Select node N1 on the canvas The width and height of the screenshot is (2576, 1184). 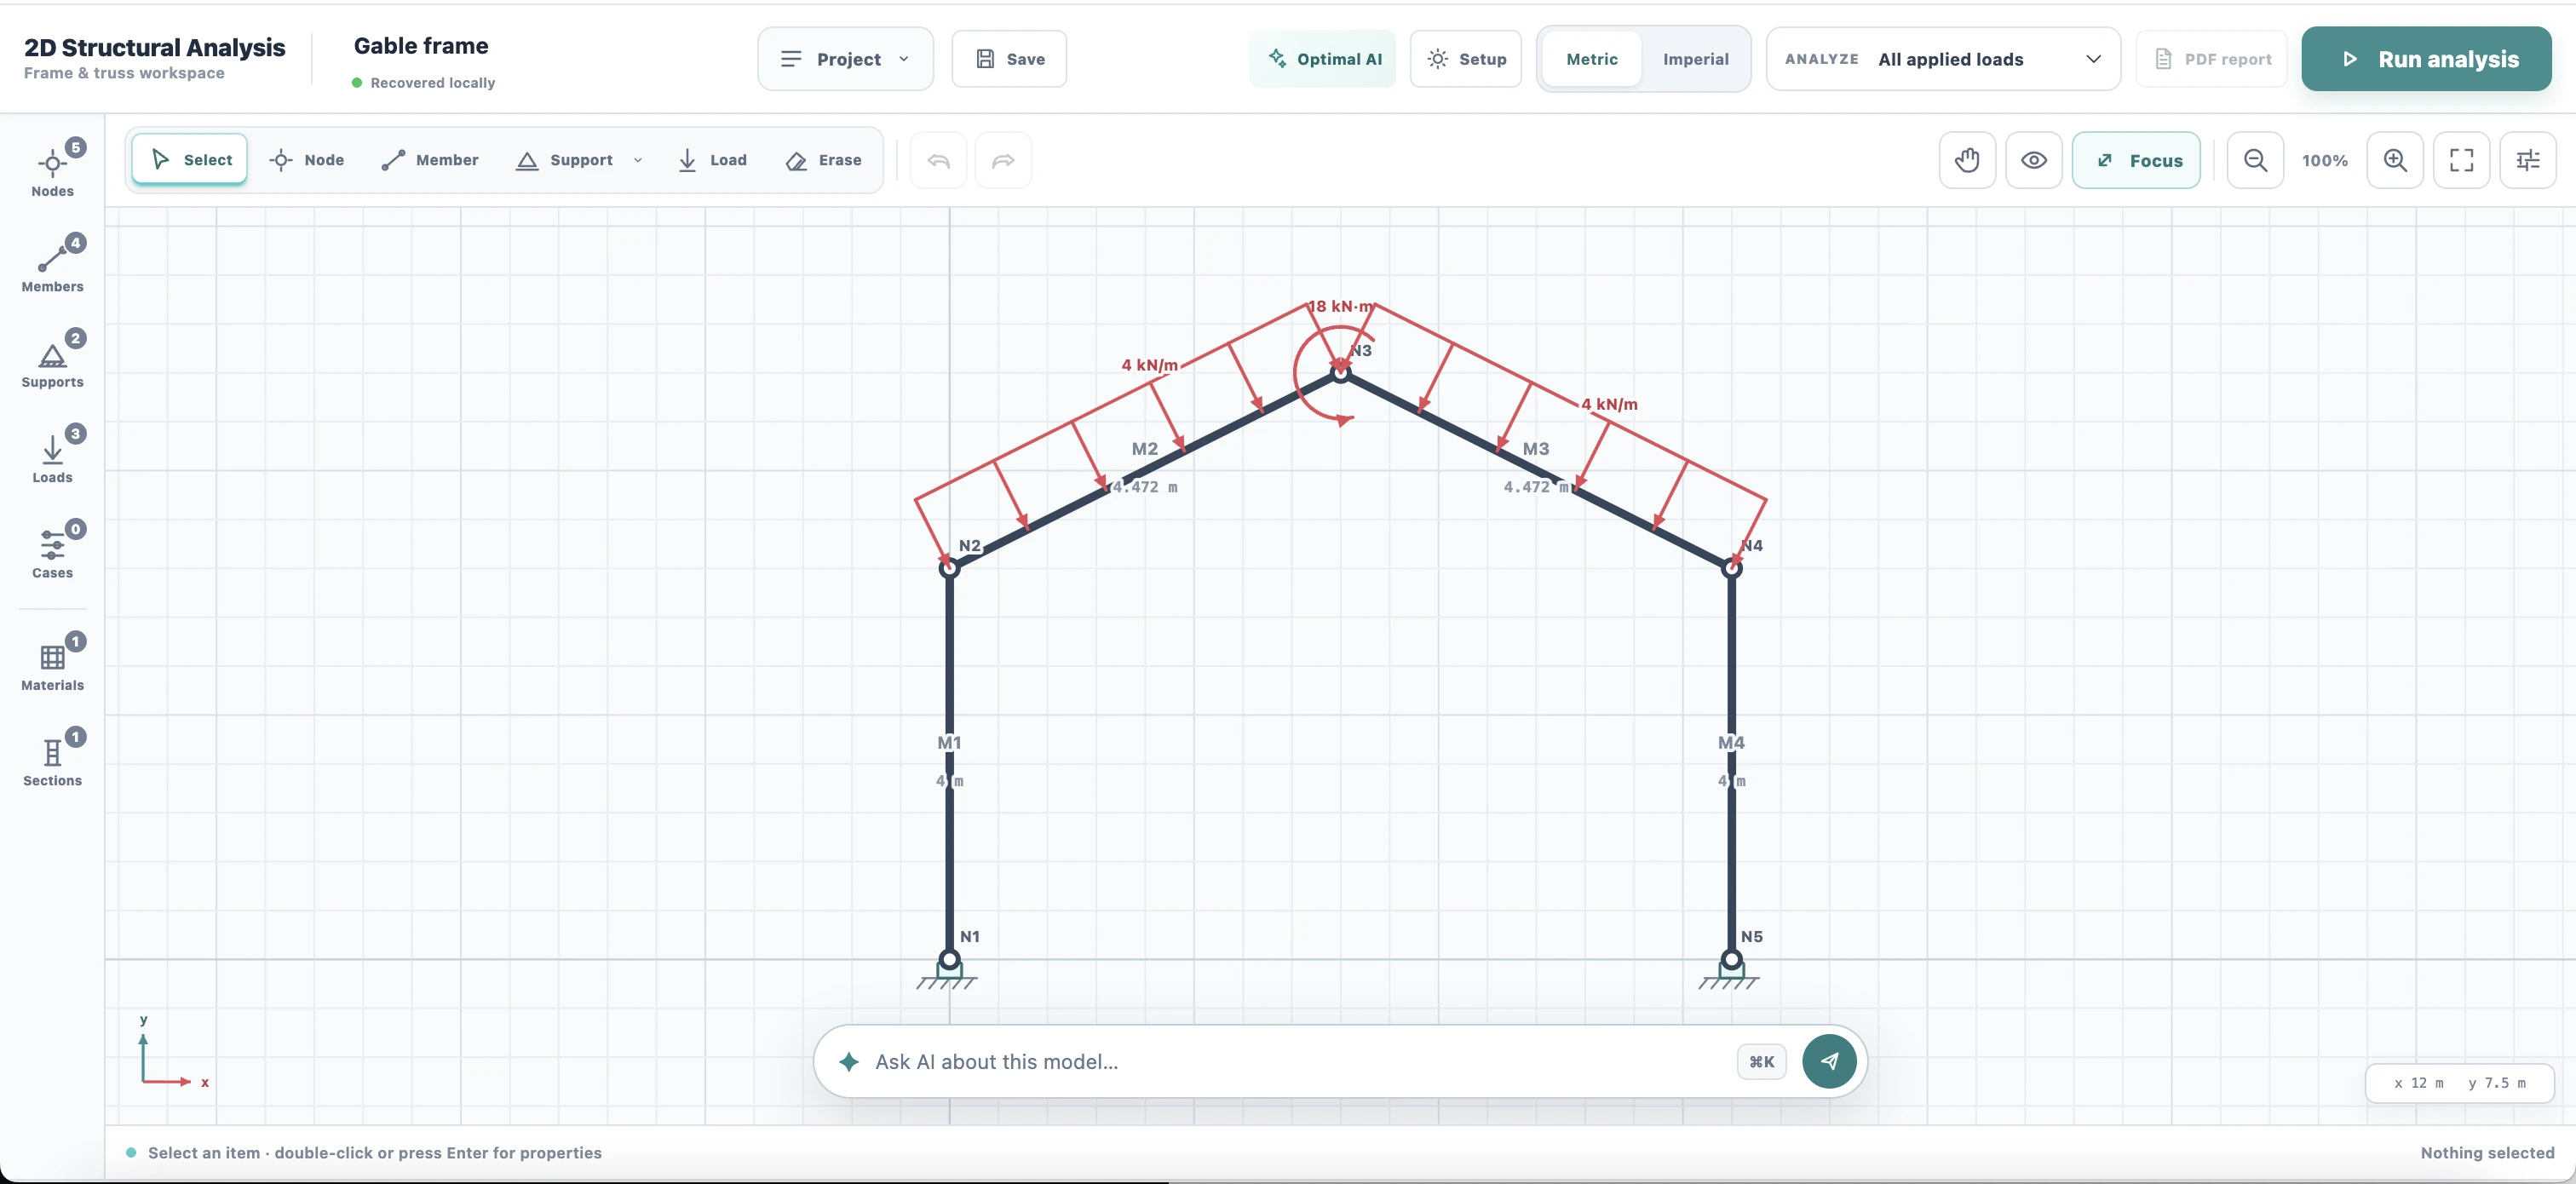click(x=949, y=960)
